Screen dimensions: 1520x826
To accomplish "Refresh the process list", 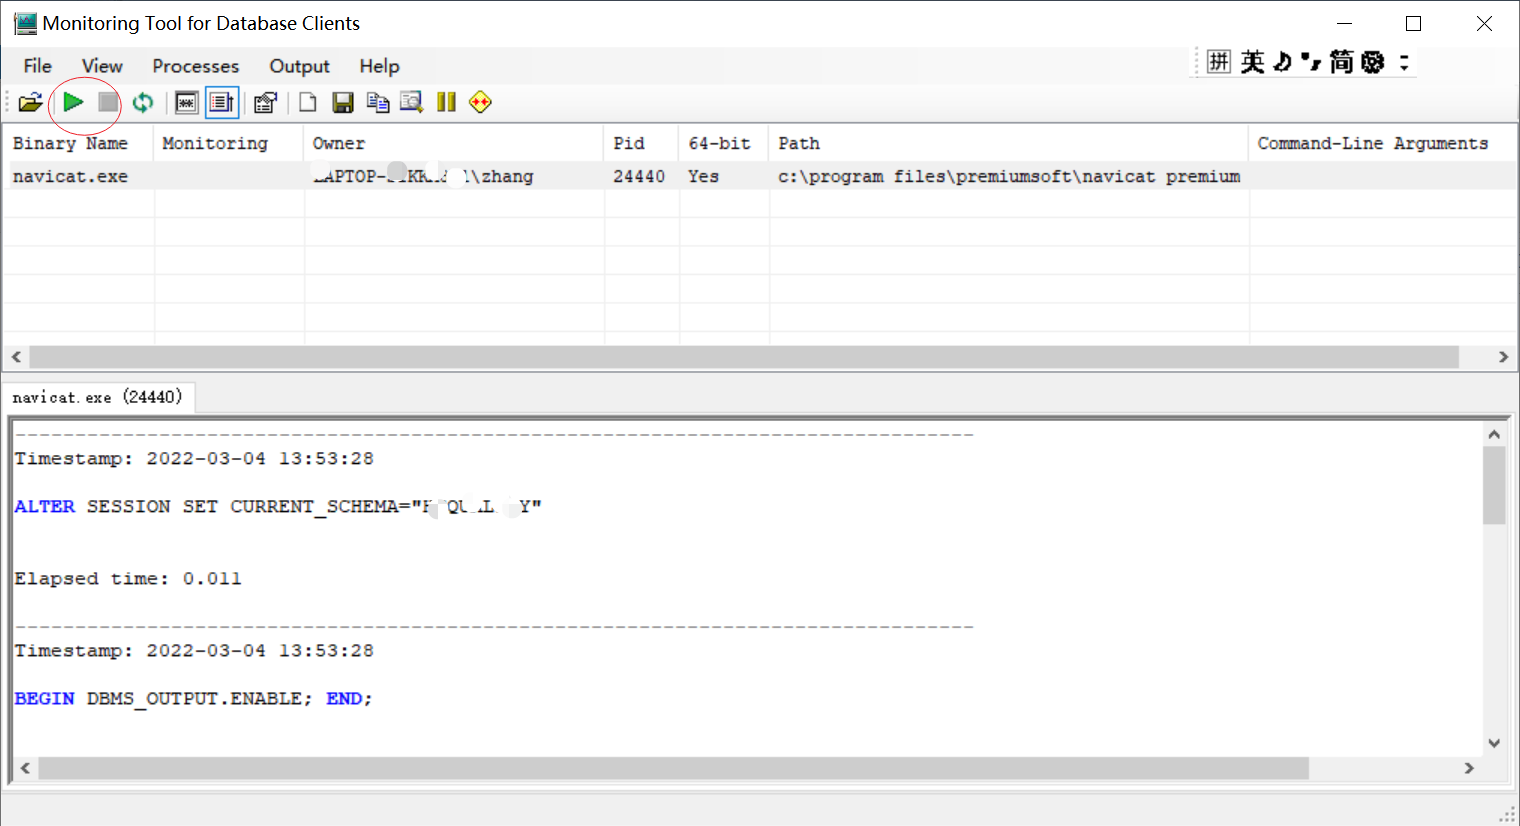I will (x=142, y=101).
